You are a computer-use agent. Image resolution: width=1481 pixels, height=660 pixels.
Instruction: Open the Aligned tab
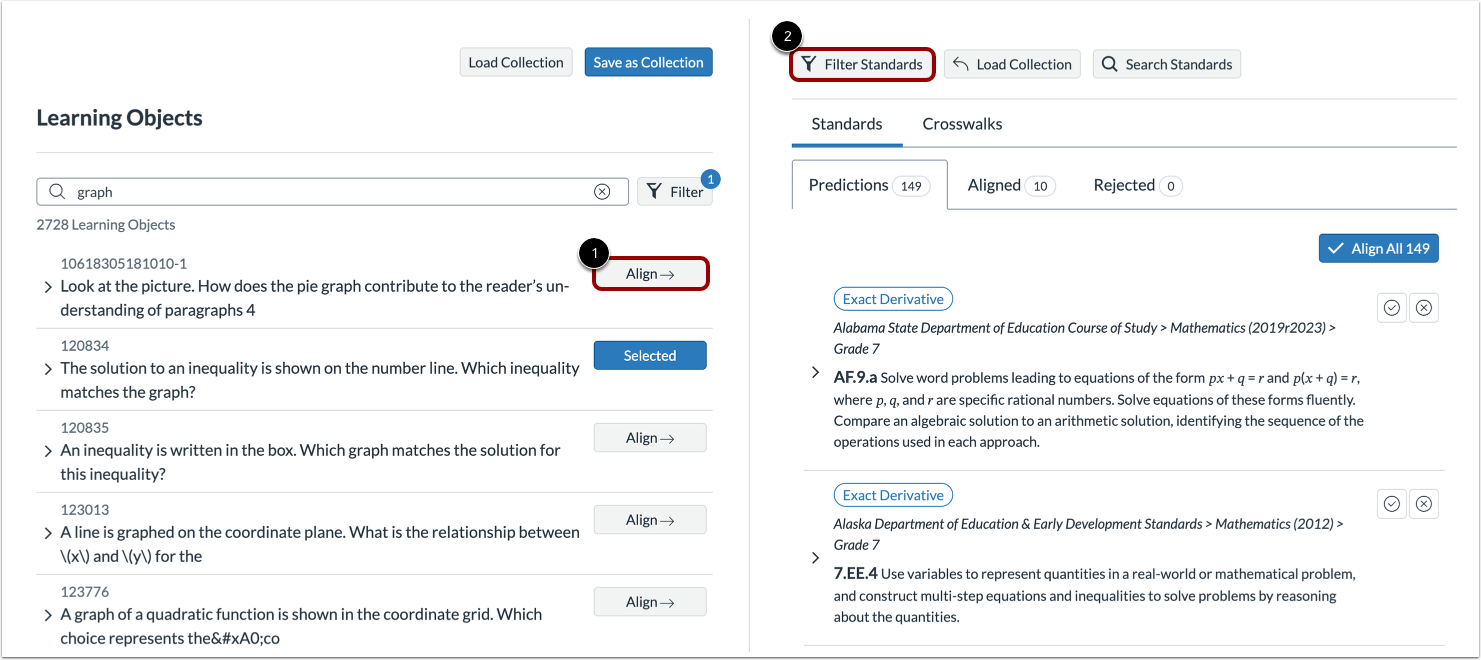pos(1011,185)
